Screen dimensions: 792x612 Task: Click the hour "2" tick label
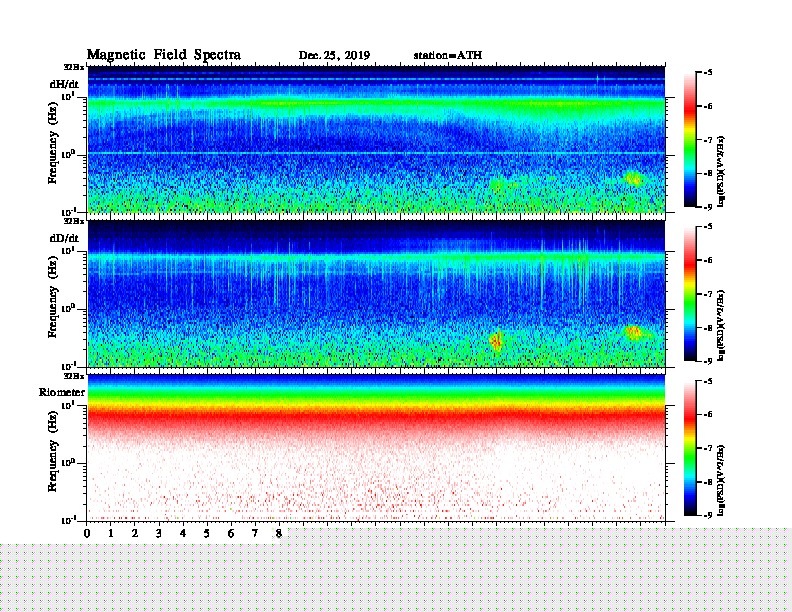[x=135, y=533]
